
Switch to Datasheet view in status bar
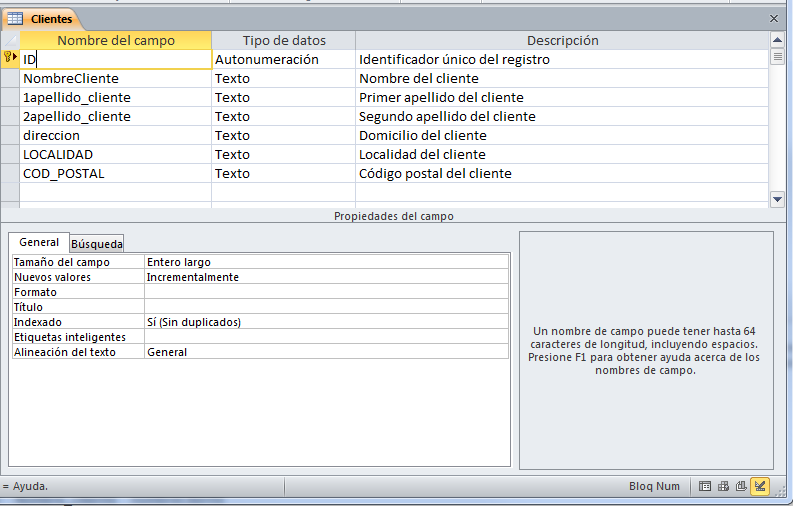pyautogui.click(x=706, y=487)
